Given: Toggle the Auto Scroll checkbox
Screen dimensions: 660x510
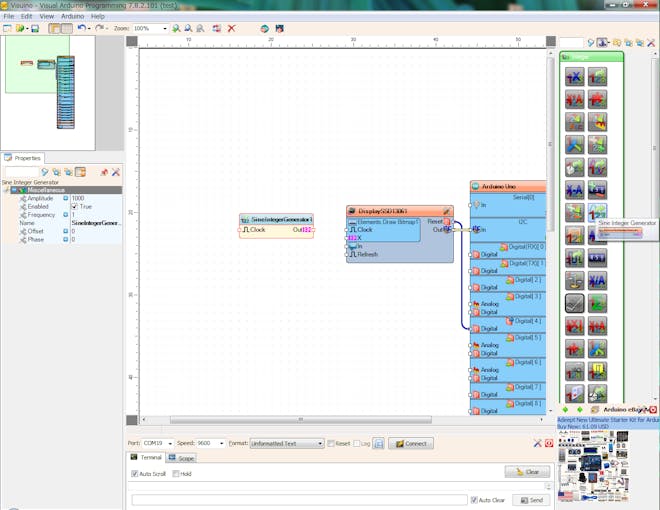Looking at the screenshot, I should click(x=135, y=474).
